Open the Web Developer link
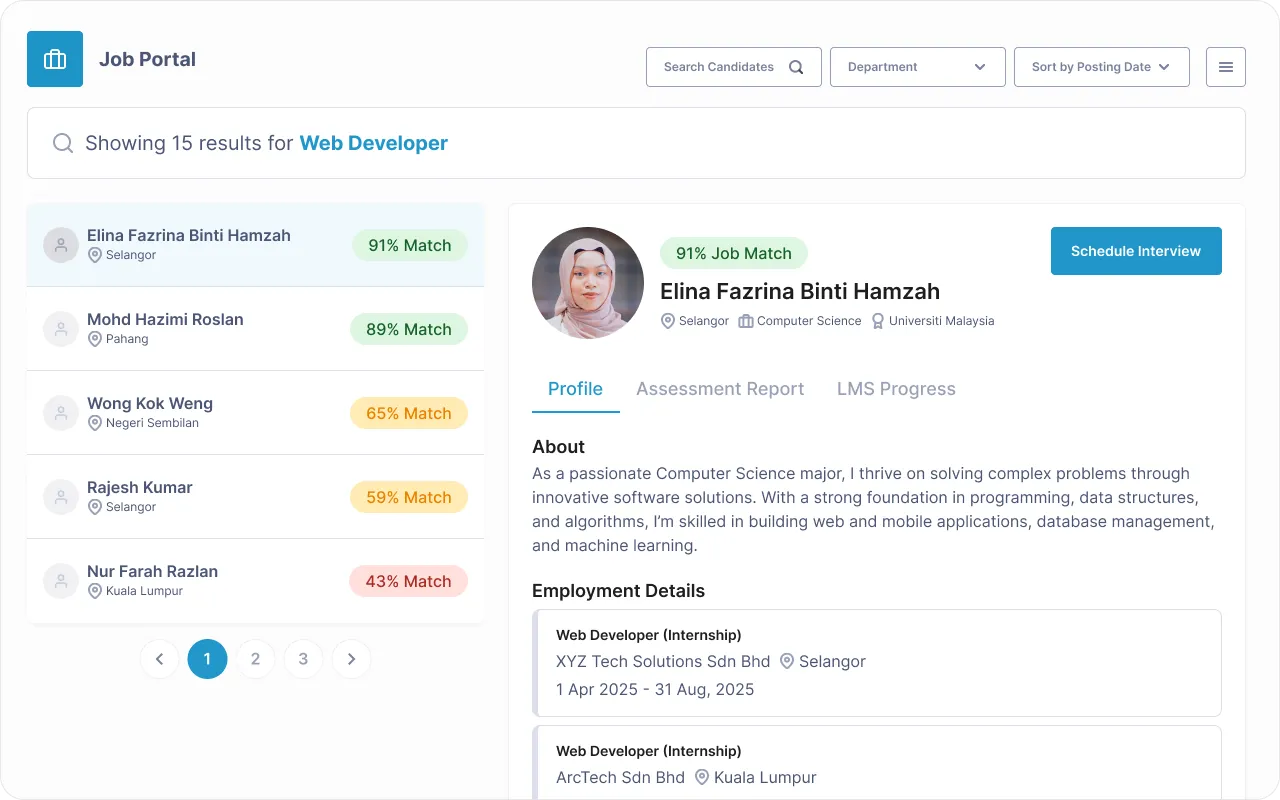Image resolution: width=1280 pixels, height=800 pixels. click(373, 143)
